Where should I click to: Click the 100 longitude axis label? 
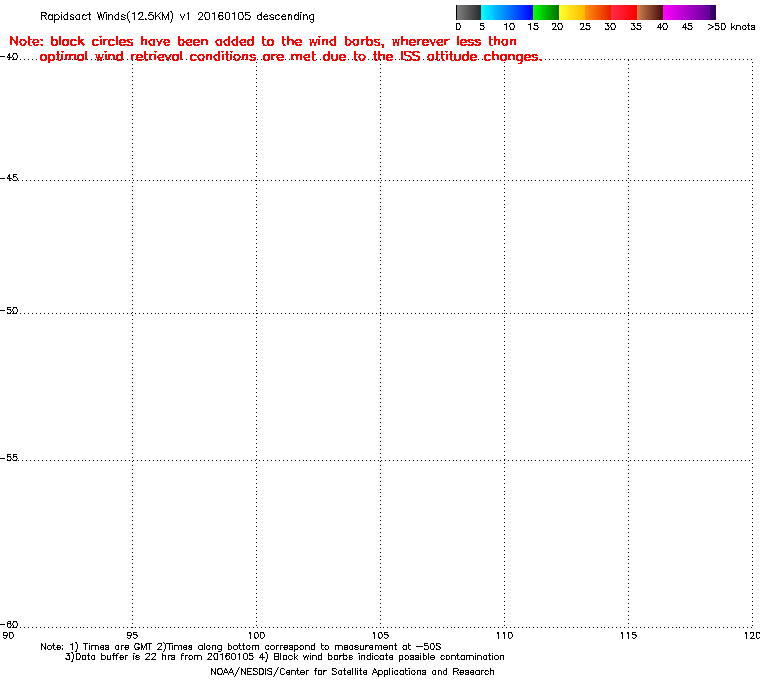click(x=256, y=635)
